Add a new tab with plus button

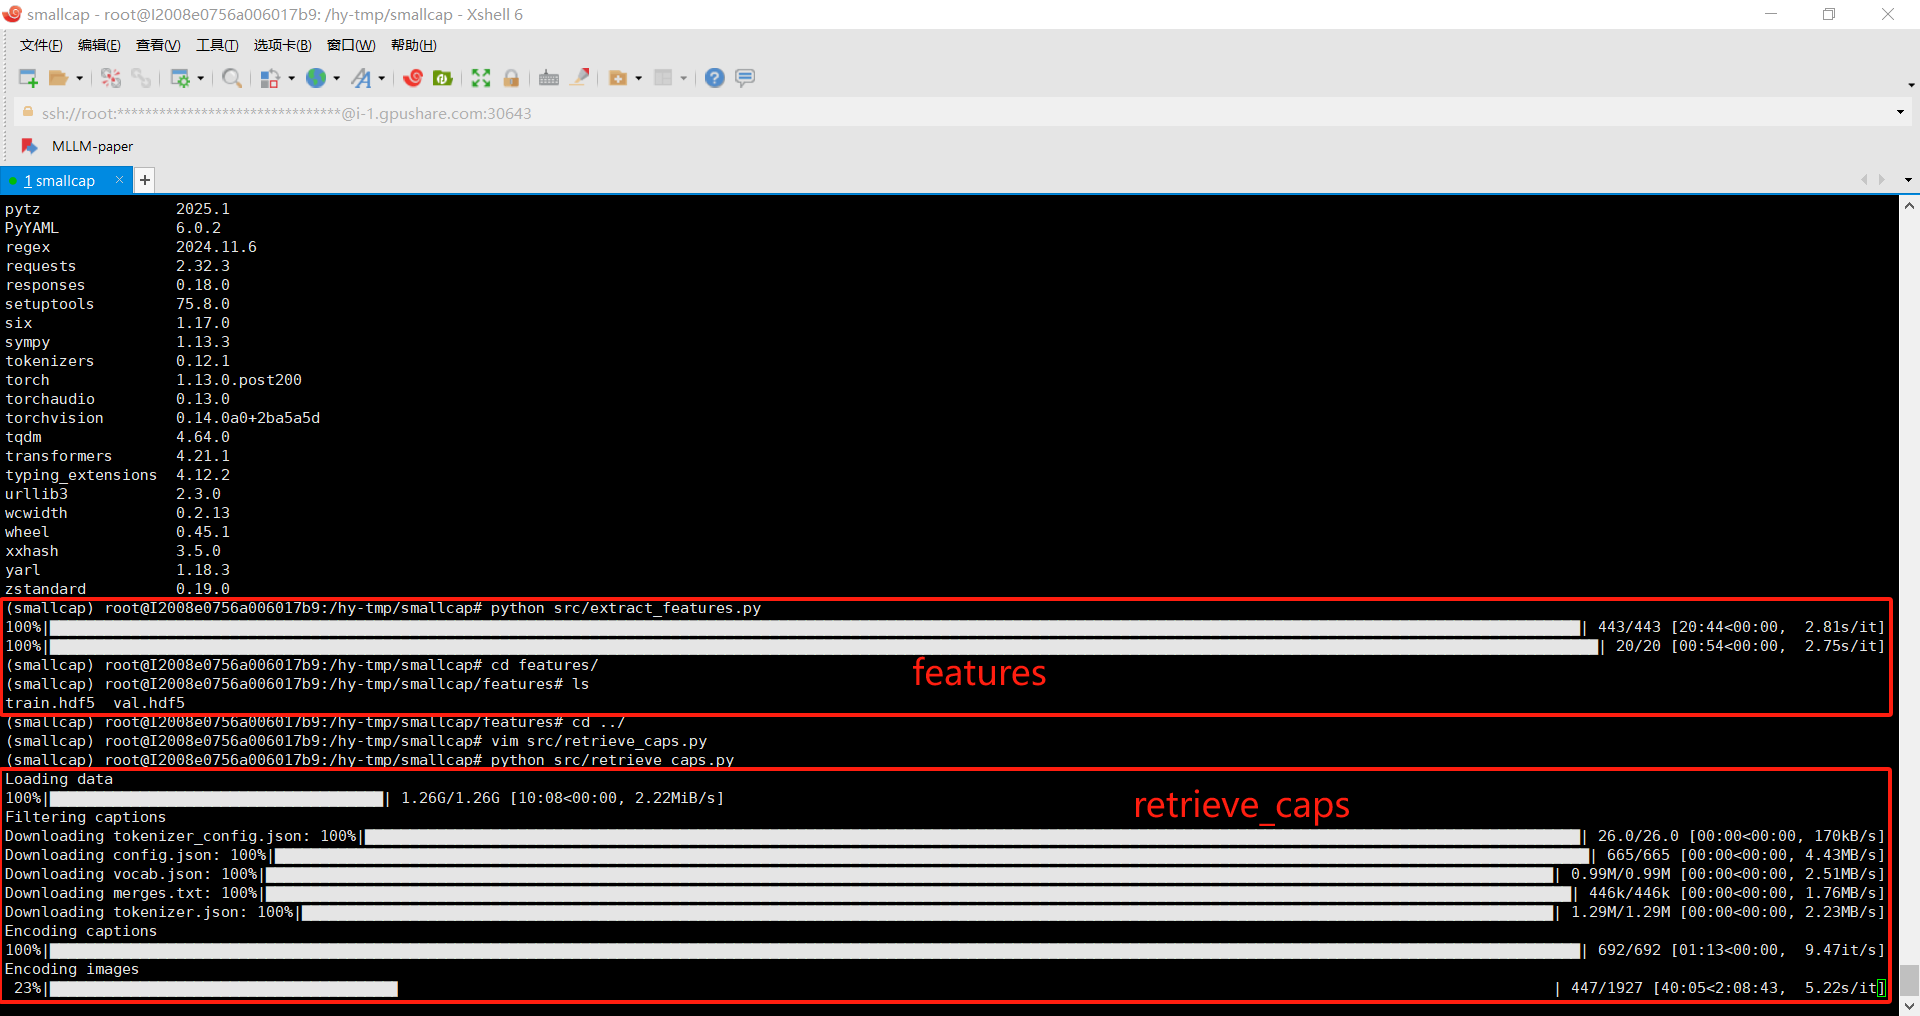coord(145,180)
